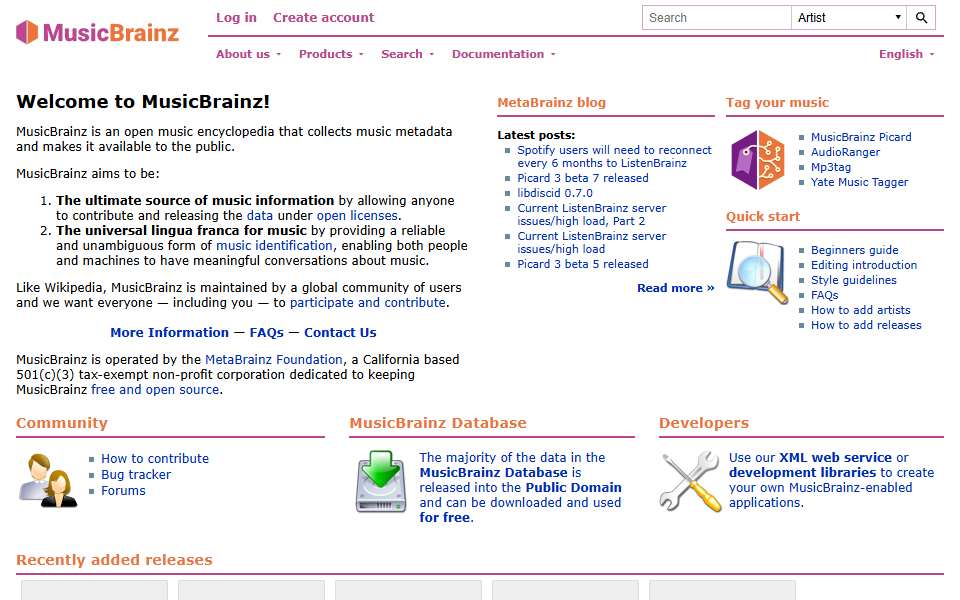Open AudioRanger link

[846, 152]
